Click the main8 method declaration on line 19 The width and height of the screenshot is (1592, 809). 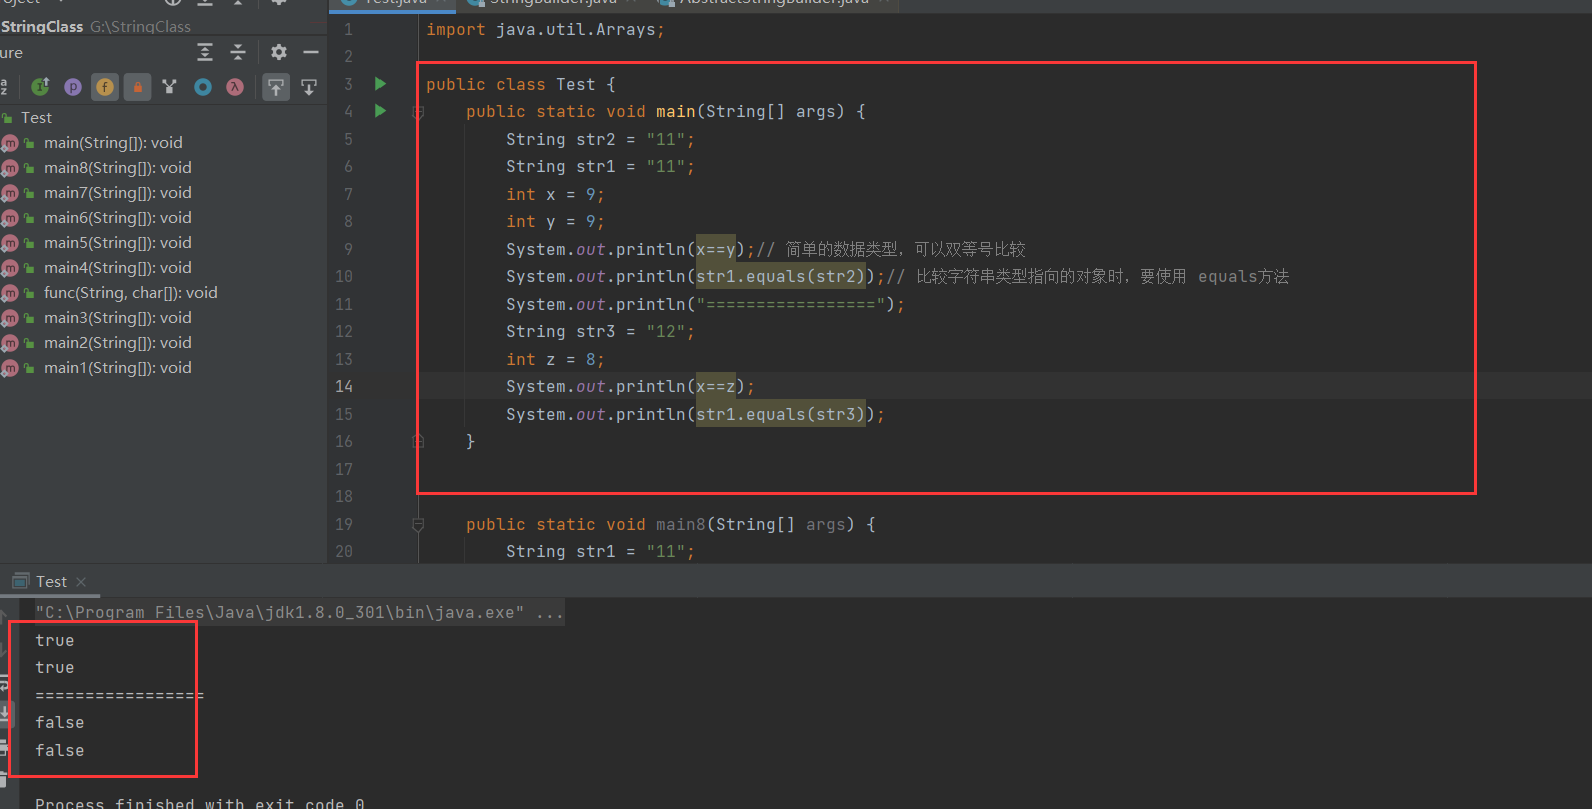670,524
